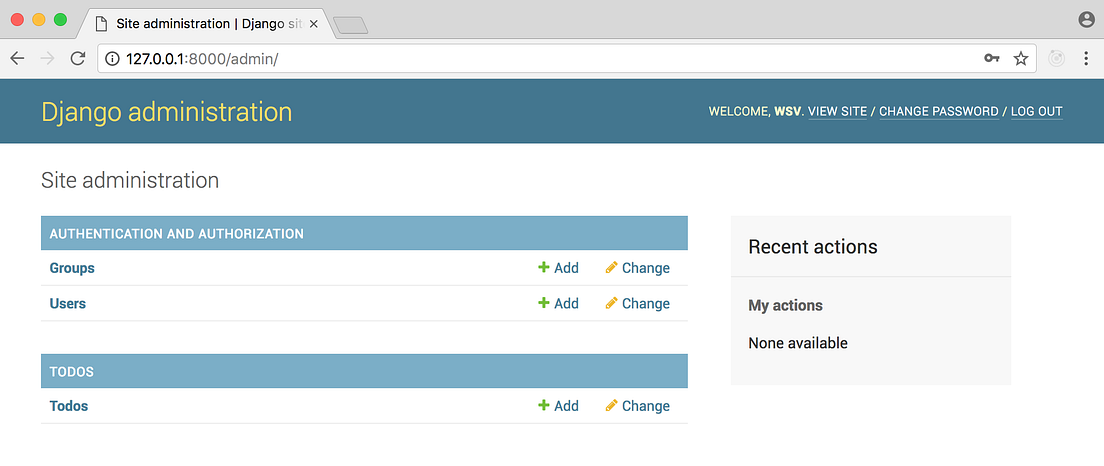The height and width of the screenshot is (466, 1104).
Task: Open the Users model link
Action: click(x=68, y=303)
